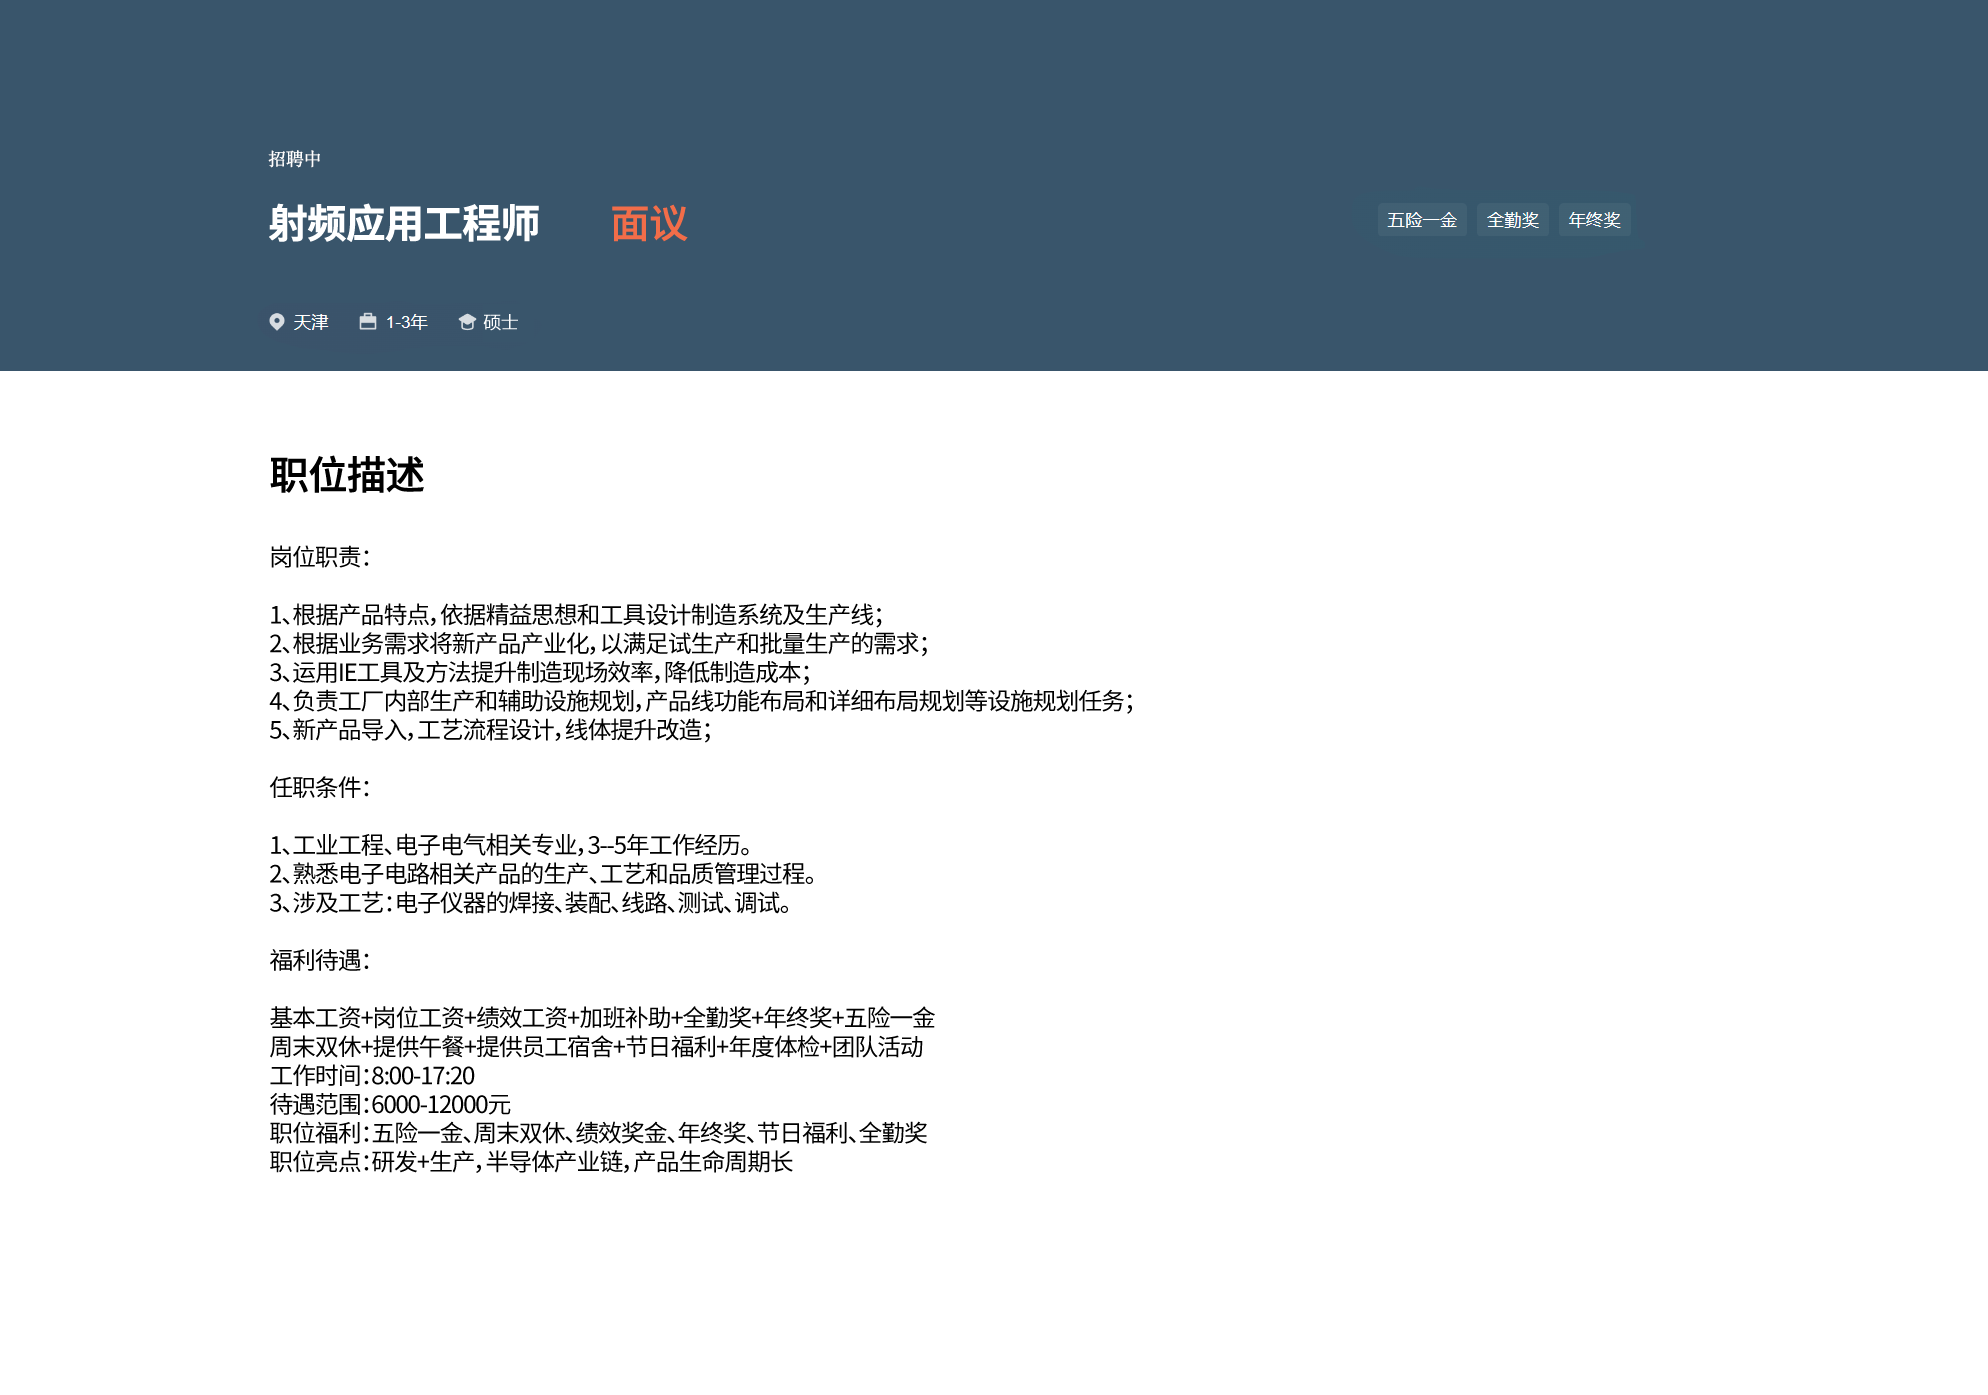The height and width of the screenshot is (1395, 1988).
Task: Click the education text 硕士
Action: point(501,322)
